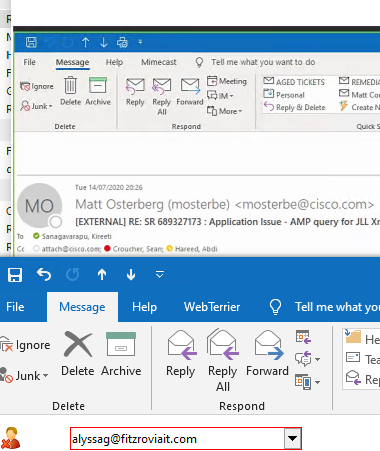Image resolution: width=380 pixels, height=451 pixels.
Task: Open File tab in lower Outlook window
Action: point(15,307)
